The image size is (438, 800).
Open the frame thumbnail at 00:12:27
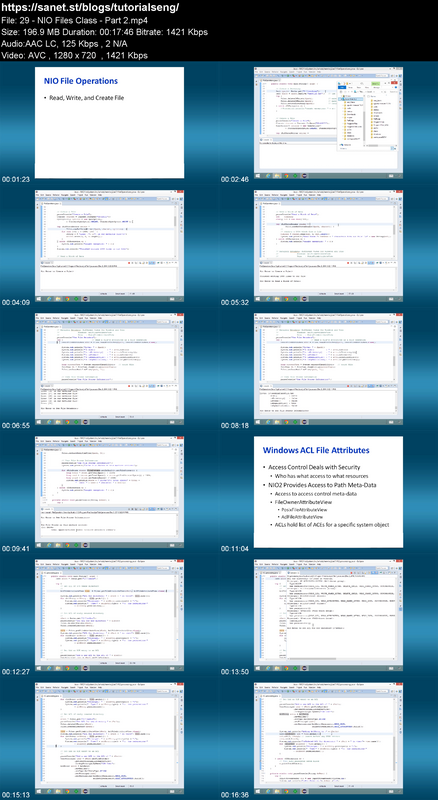pyautogui.click(x=109, y=615)
